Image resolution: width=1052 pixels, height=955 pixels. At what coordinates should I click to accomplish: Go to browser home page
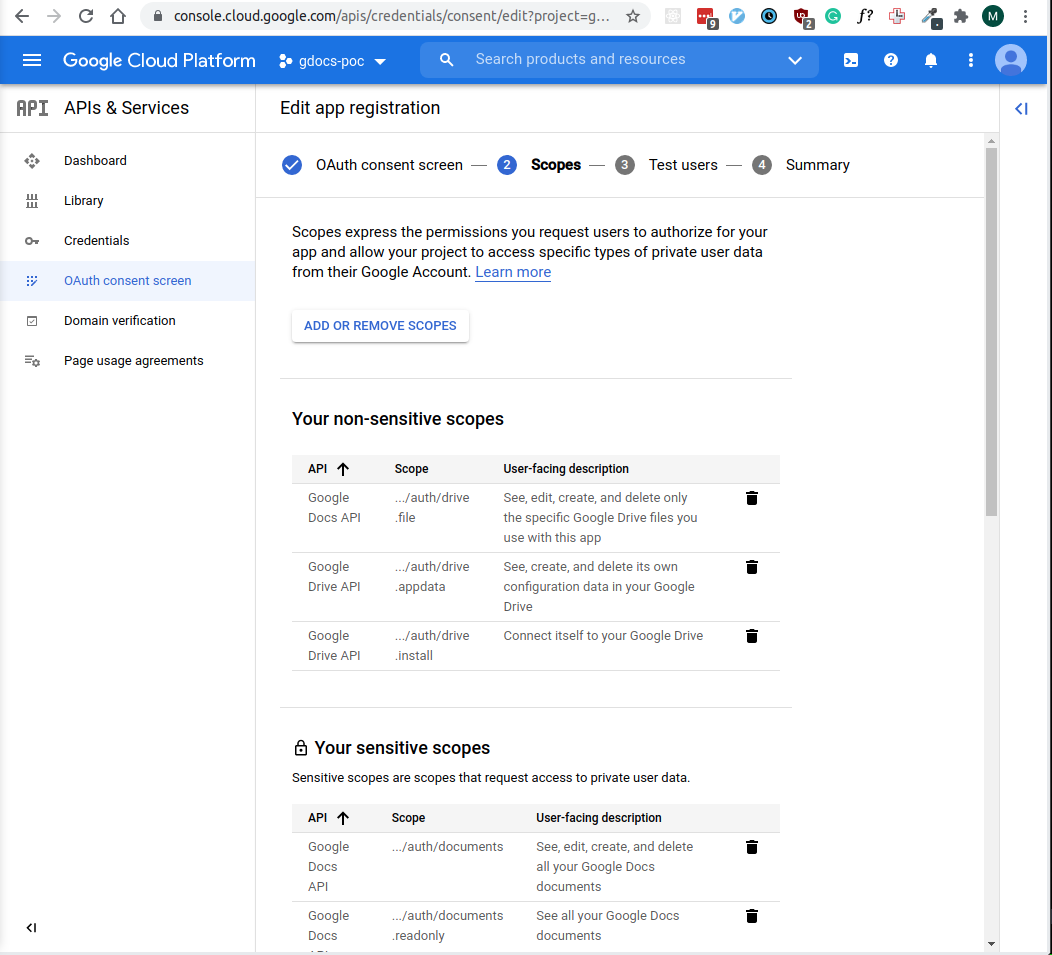point(118,16)
